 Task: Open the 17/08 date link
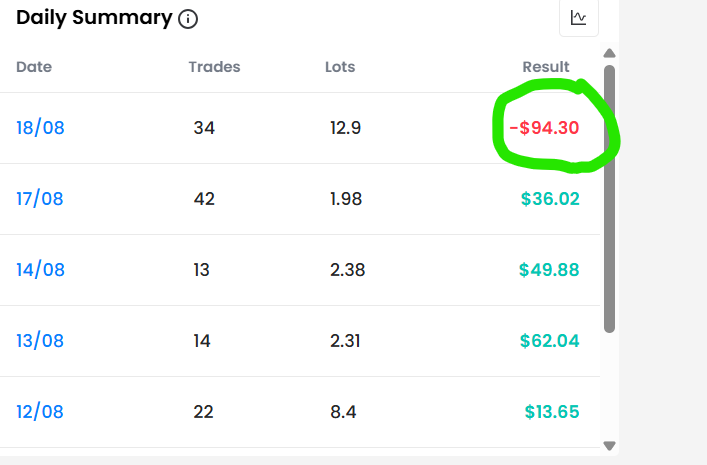pos(40,199)
